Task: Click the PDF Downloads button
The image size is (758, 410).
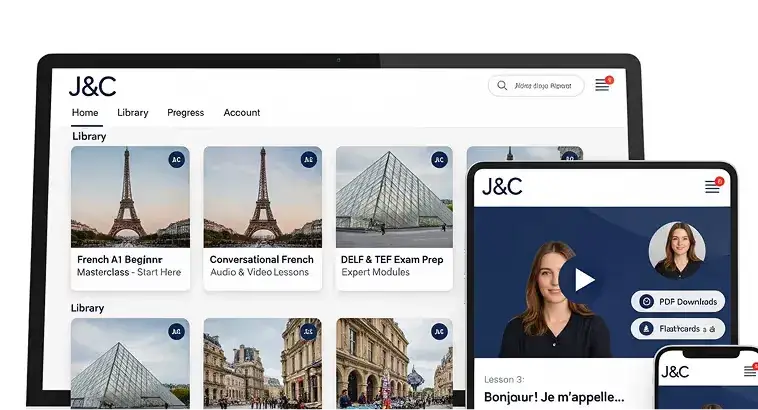Action: (678, 302)
